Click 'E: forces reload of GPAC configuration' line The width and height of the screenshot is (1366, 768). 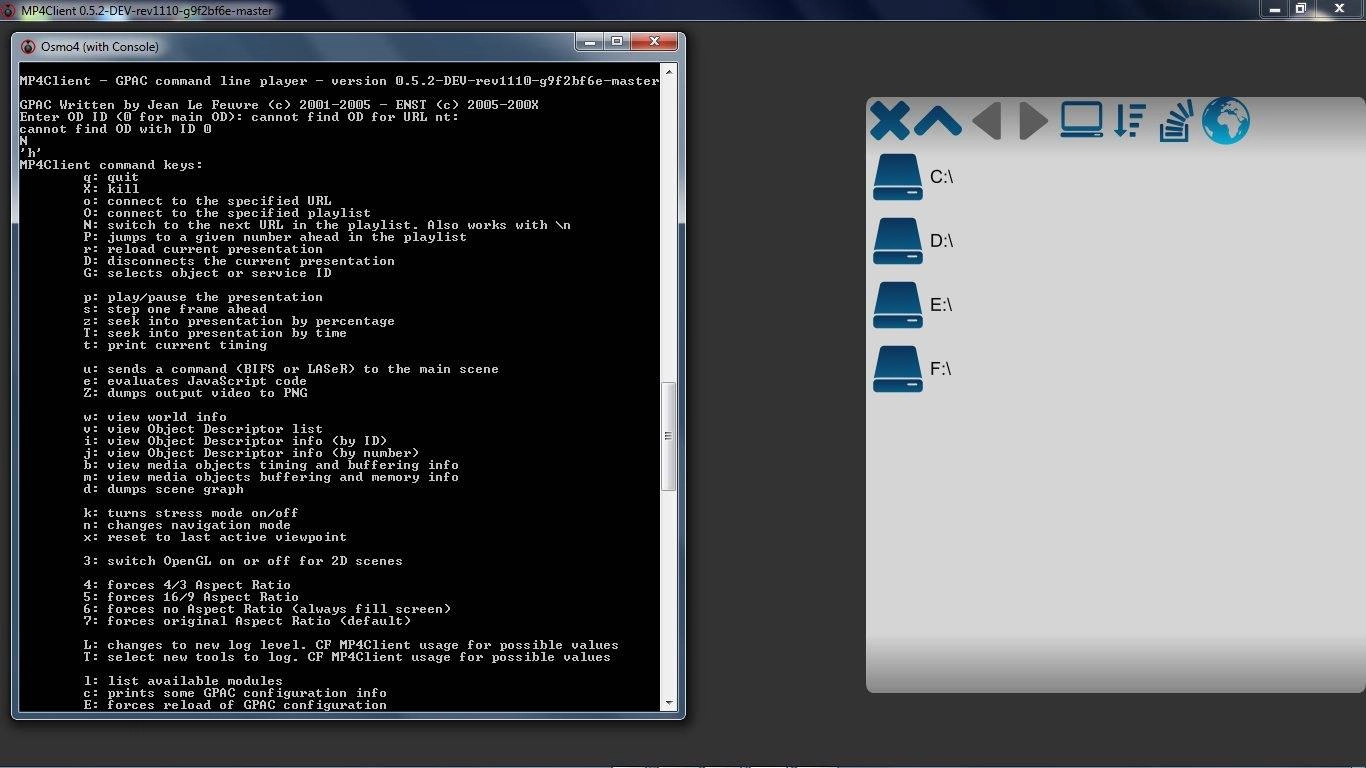coord(235,705)
